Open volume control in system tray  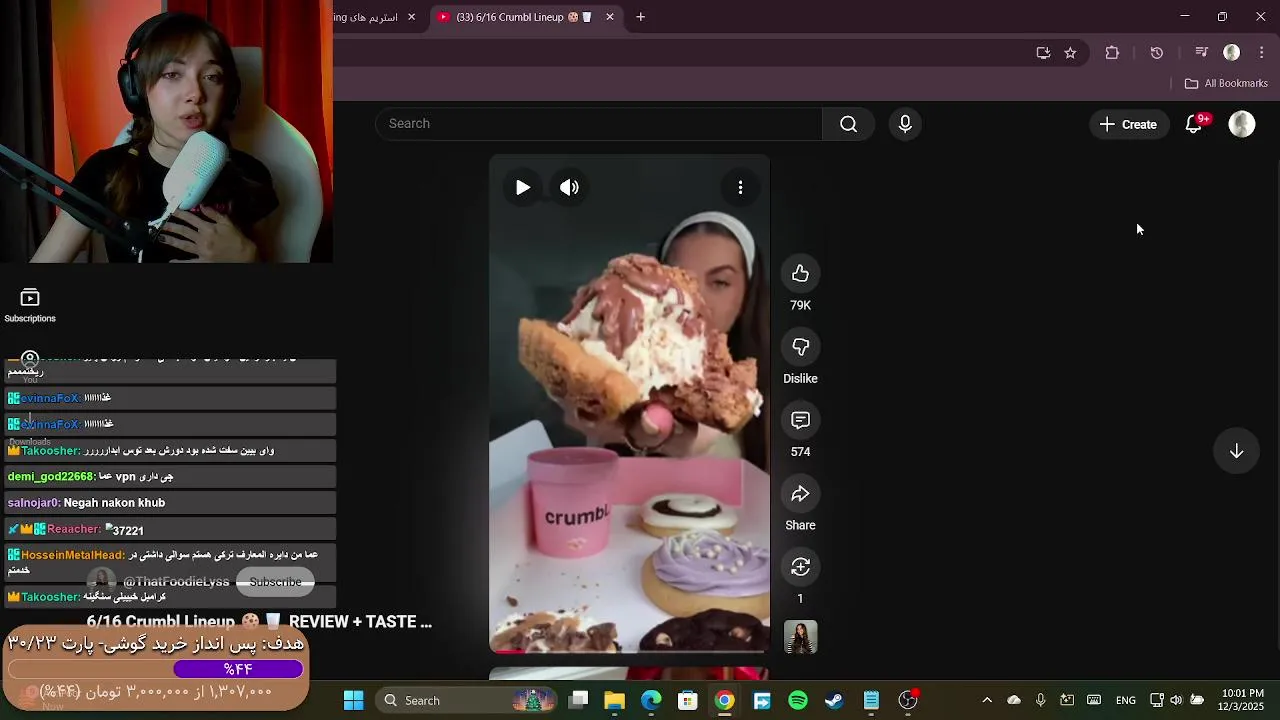pos(1176,700)
